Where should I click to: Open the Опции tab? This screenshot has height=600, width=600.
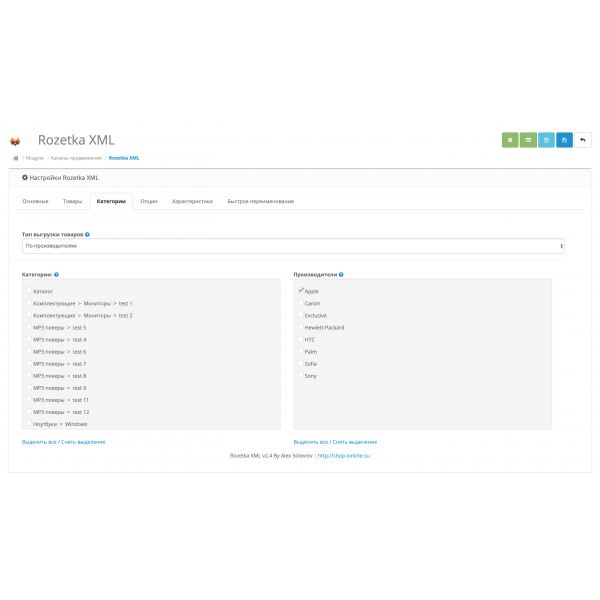coord(149,201)
